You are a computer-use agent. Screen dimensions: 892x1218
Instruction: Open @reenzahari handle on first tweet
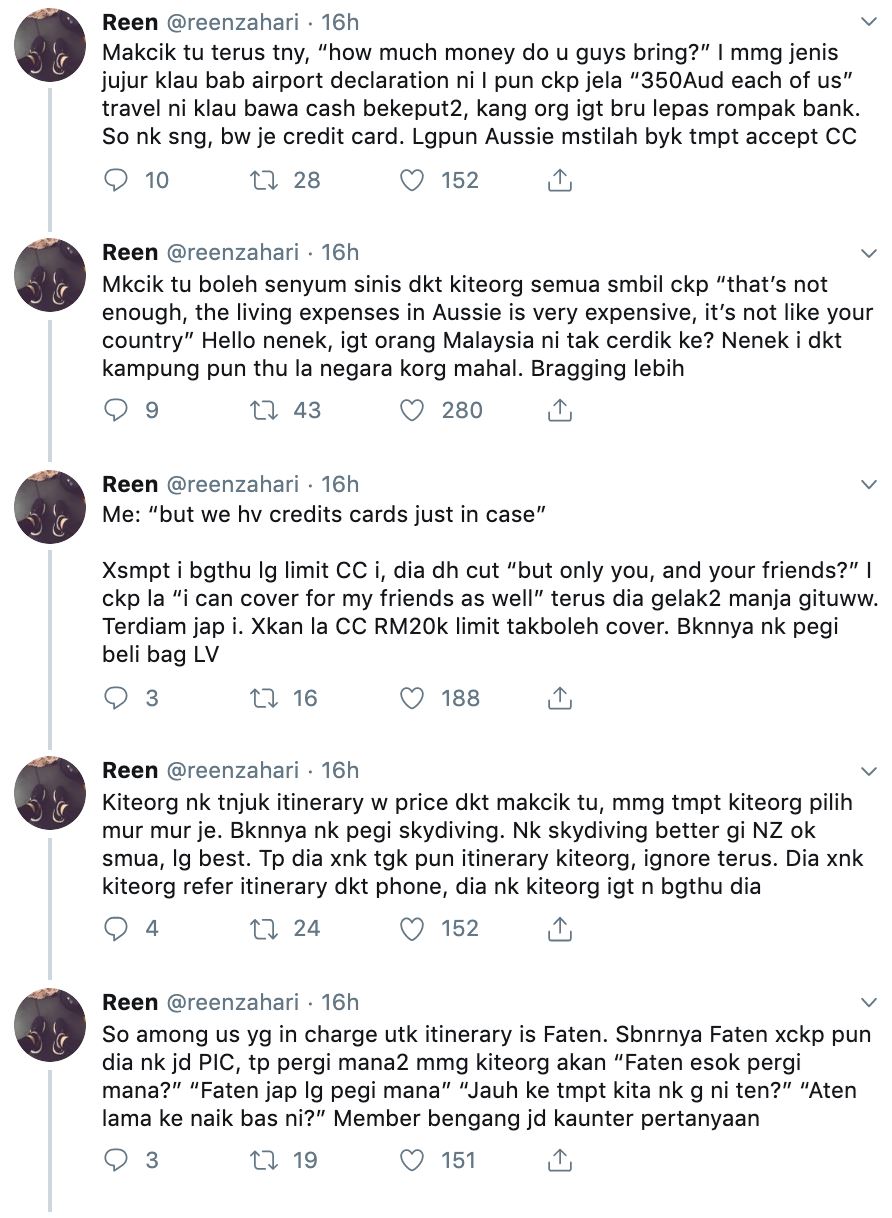(x=231, y=21)
